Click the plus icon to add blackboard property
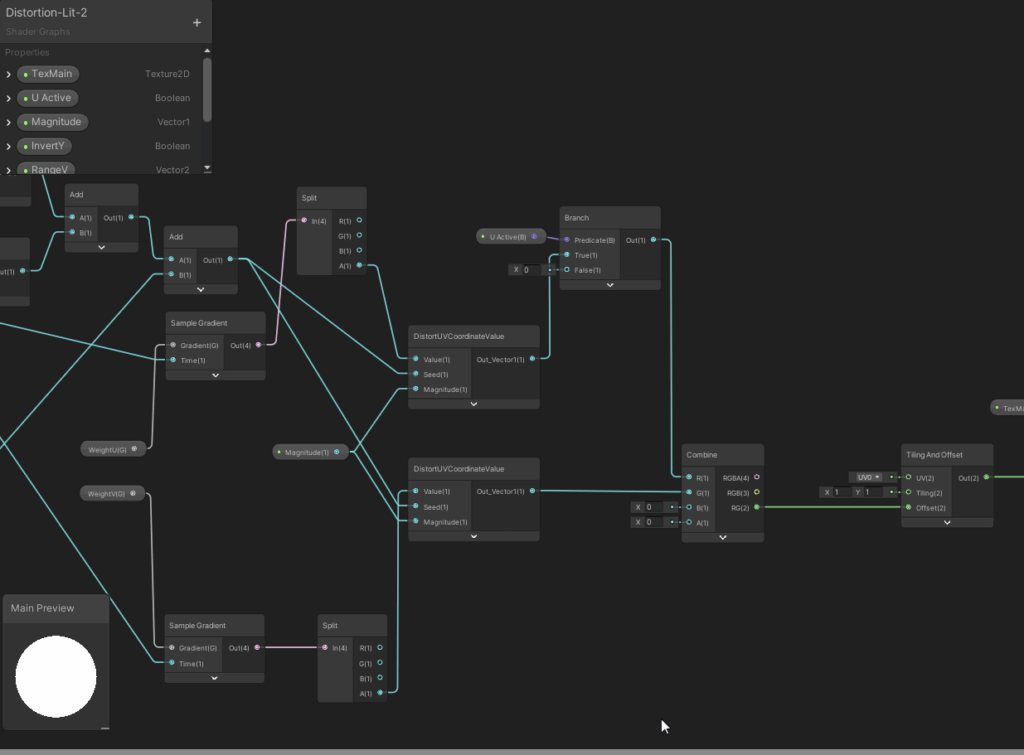The image size is (1024, 755). pyautogui.click(x=196, y=22)
